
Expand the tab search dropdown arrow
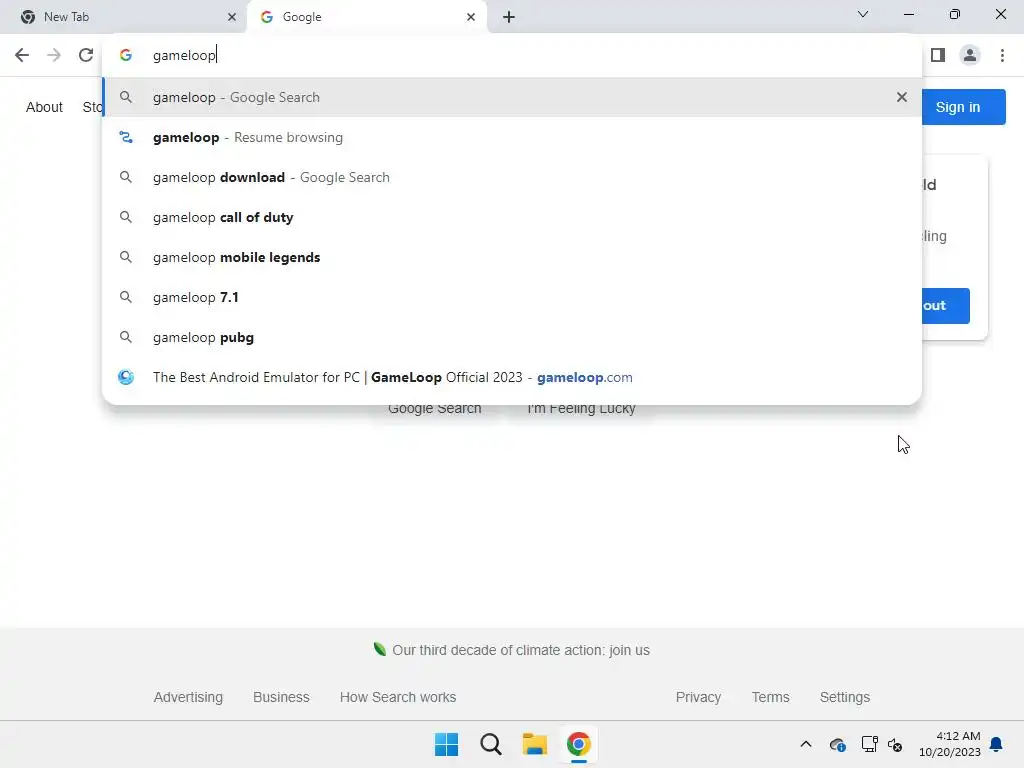tap(863, 14)
